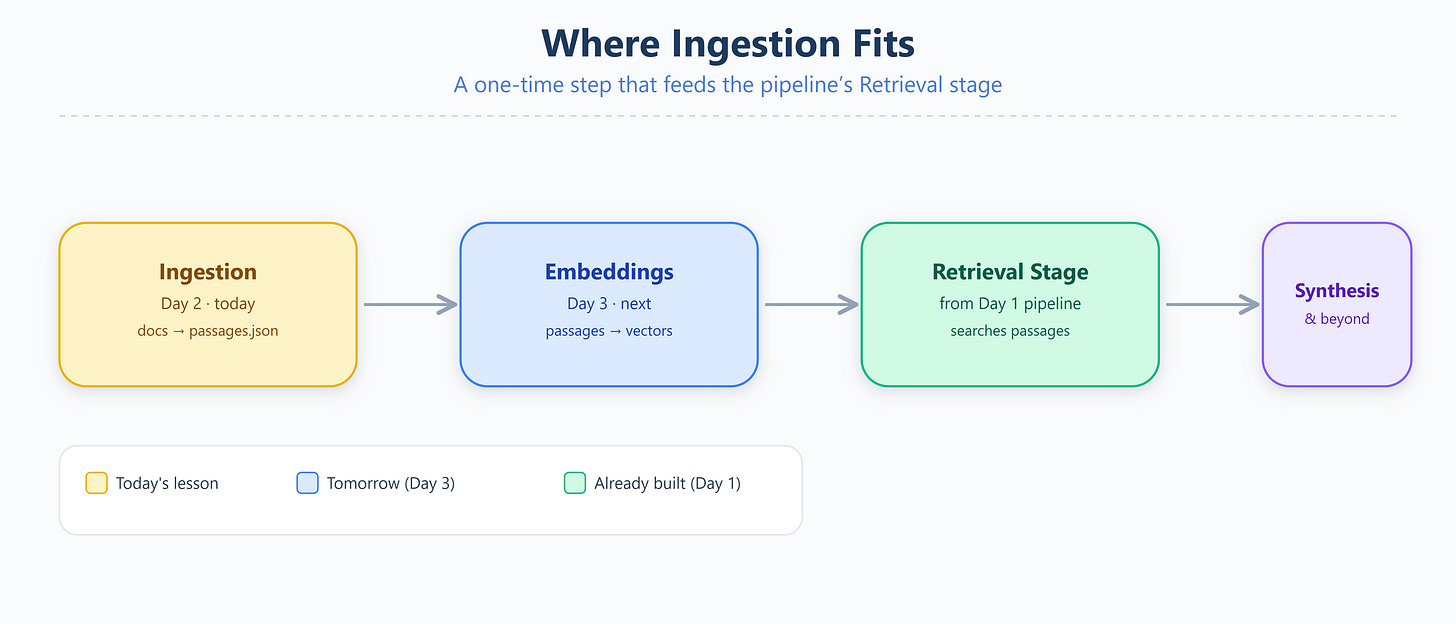Click the yellow Today's lesson legend swatch
This screenshot has width=1456, height=624.
click(x=96, y=483)
